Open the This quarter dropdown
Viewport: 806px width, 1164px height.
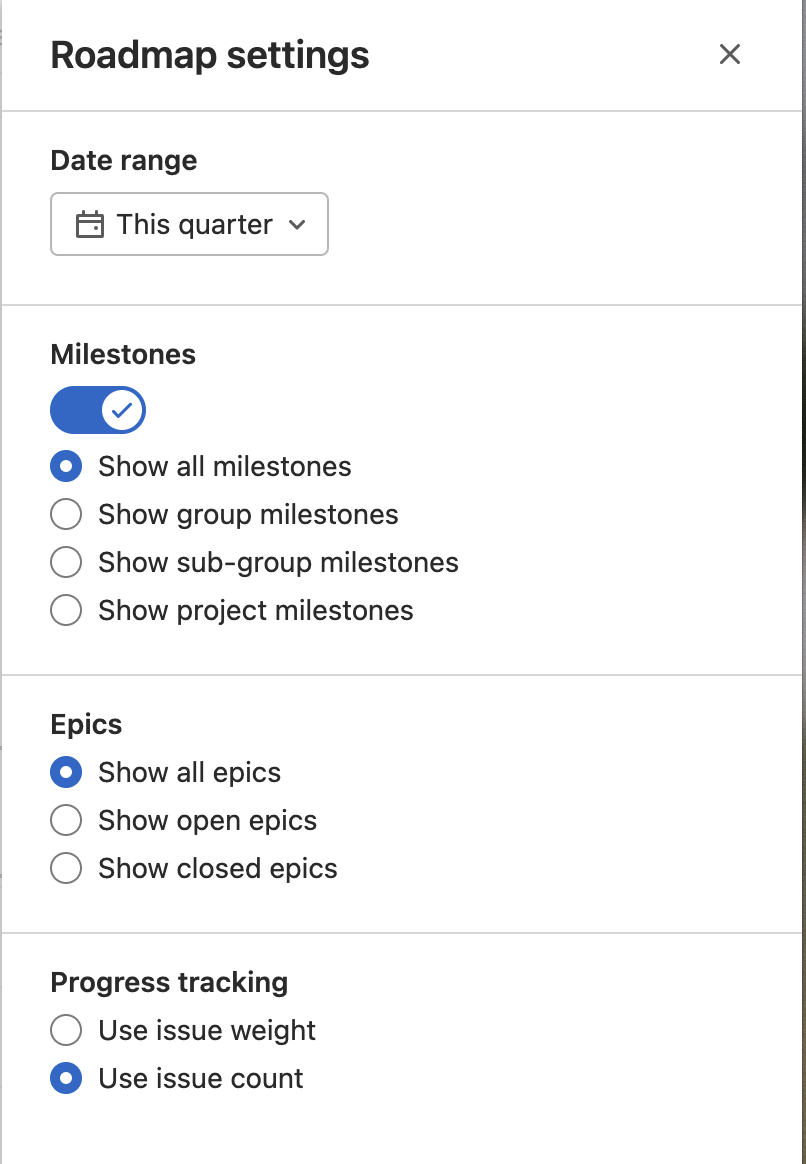[x=189, y=224]
